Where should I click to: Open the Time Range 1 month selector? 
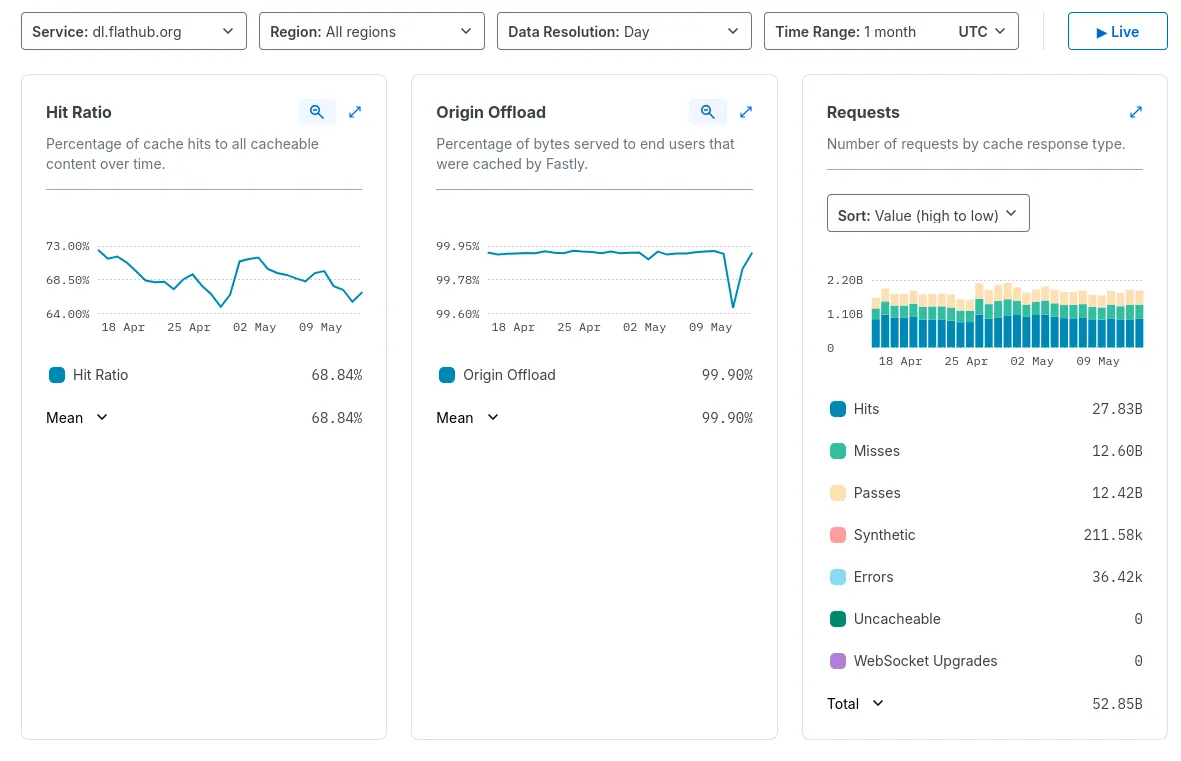click(x=891, y=31)
